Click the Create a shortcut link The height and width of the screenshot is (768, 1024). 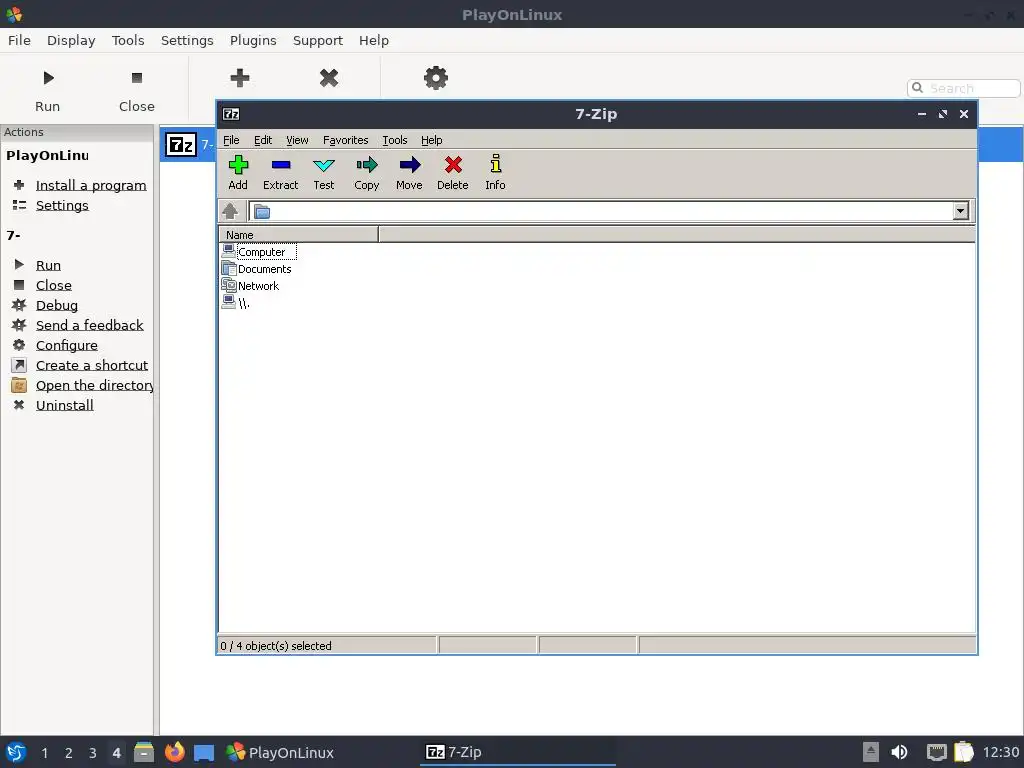click(x=92, y=365)
